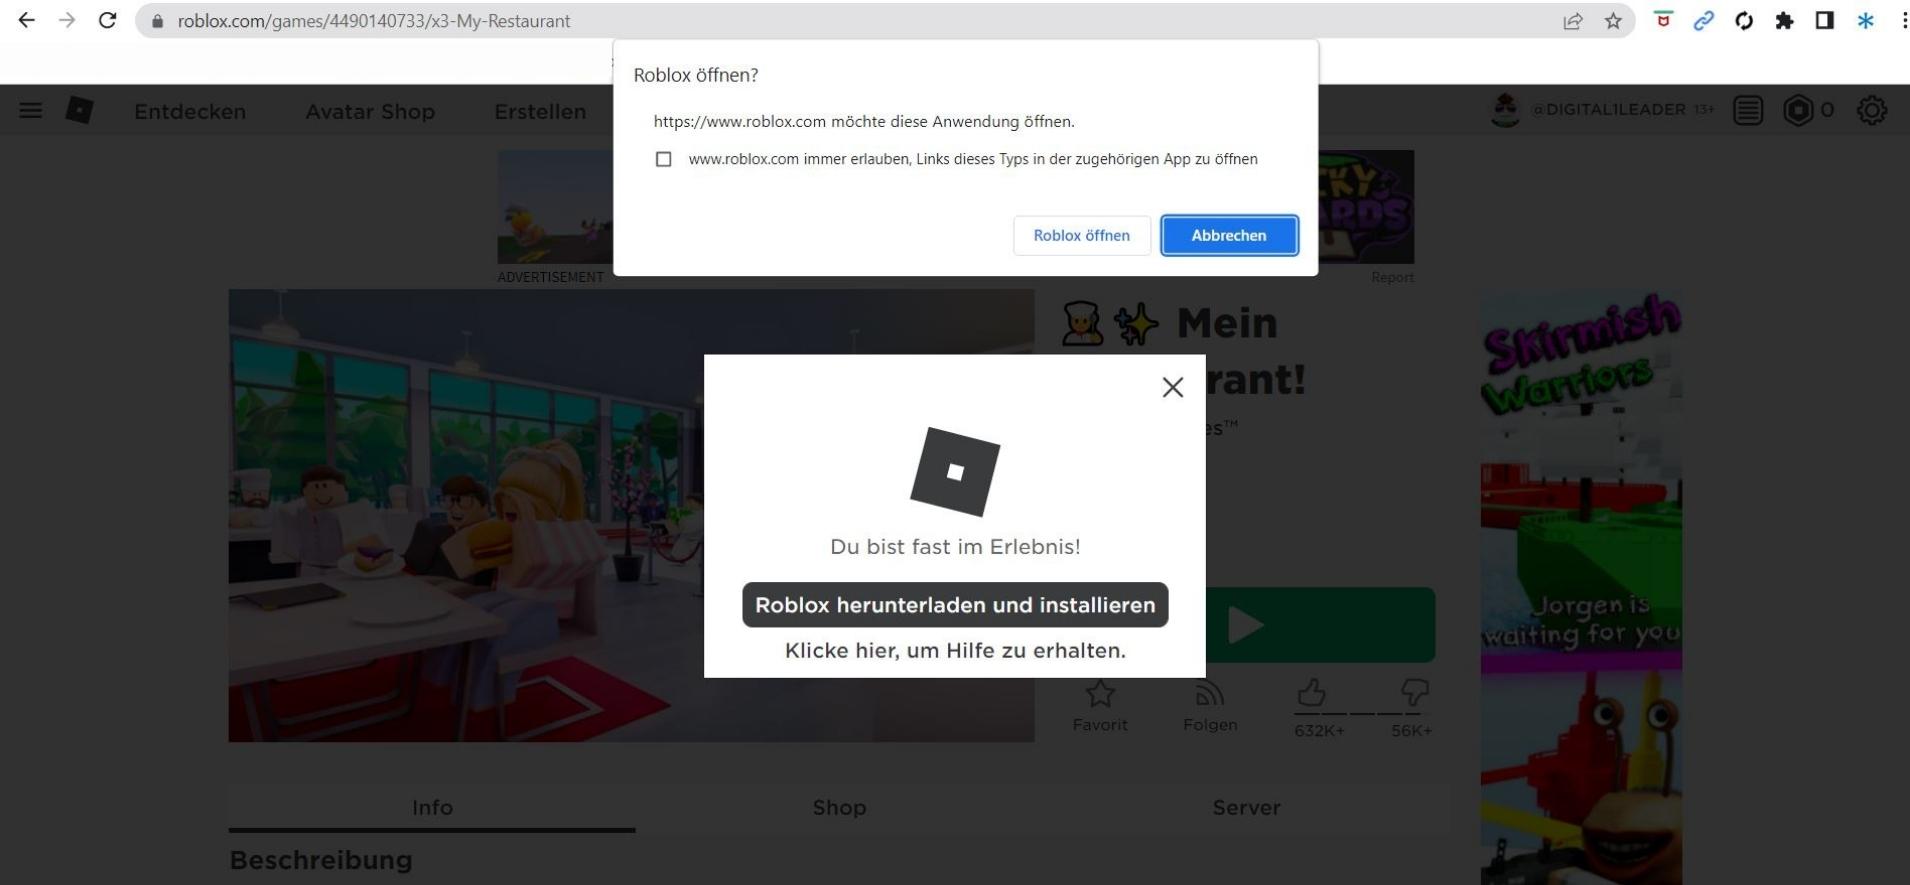
Task: Click the circular arrows extension icon
Action: point(1744,20)
